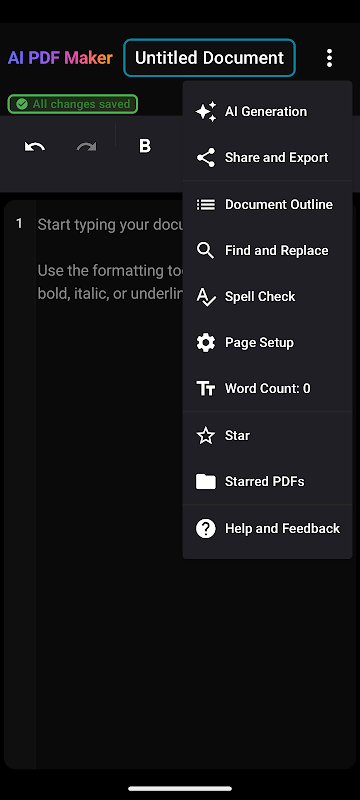Click the All changes saved status badge

[x=72, y=104]
